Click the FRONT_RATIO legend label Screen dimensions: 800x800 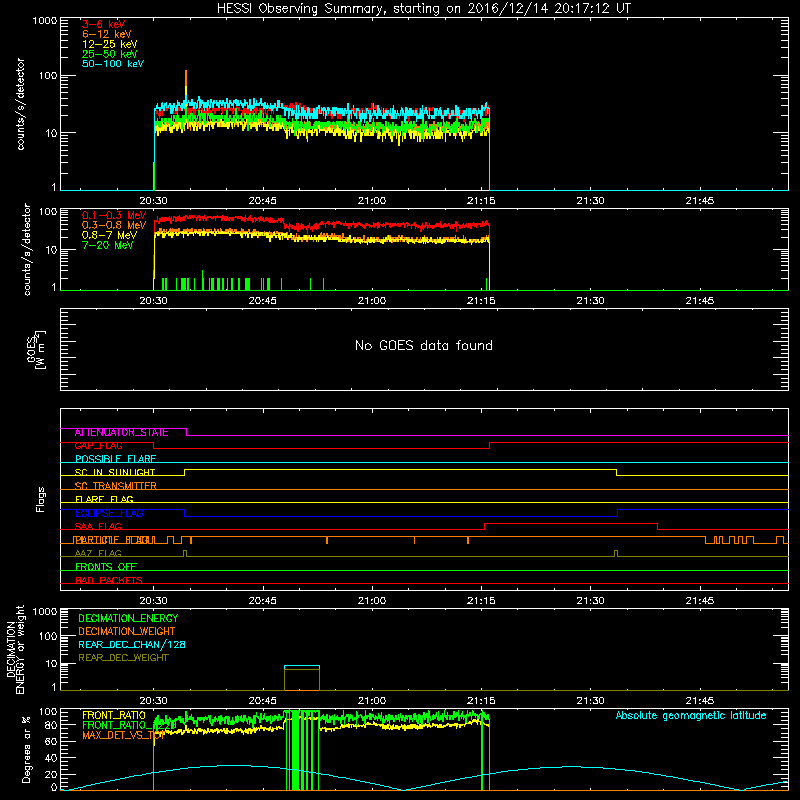(x=114, y=716)
